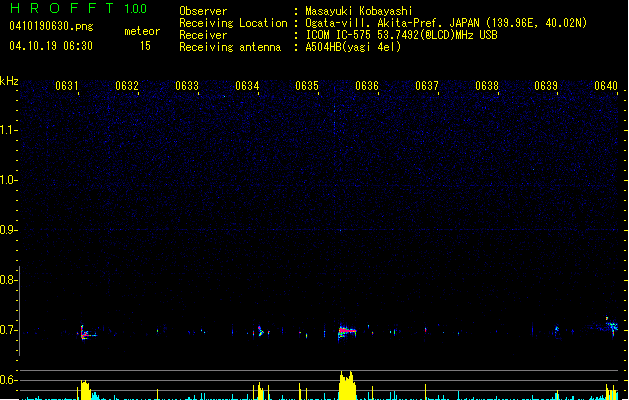Click the 0636 time marker
The image size is (629, 400).
(367, 86)
